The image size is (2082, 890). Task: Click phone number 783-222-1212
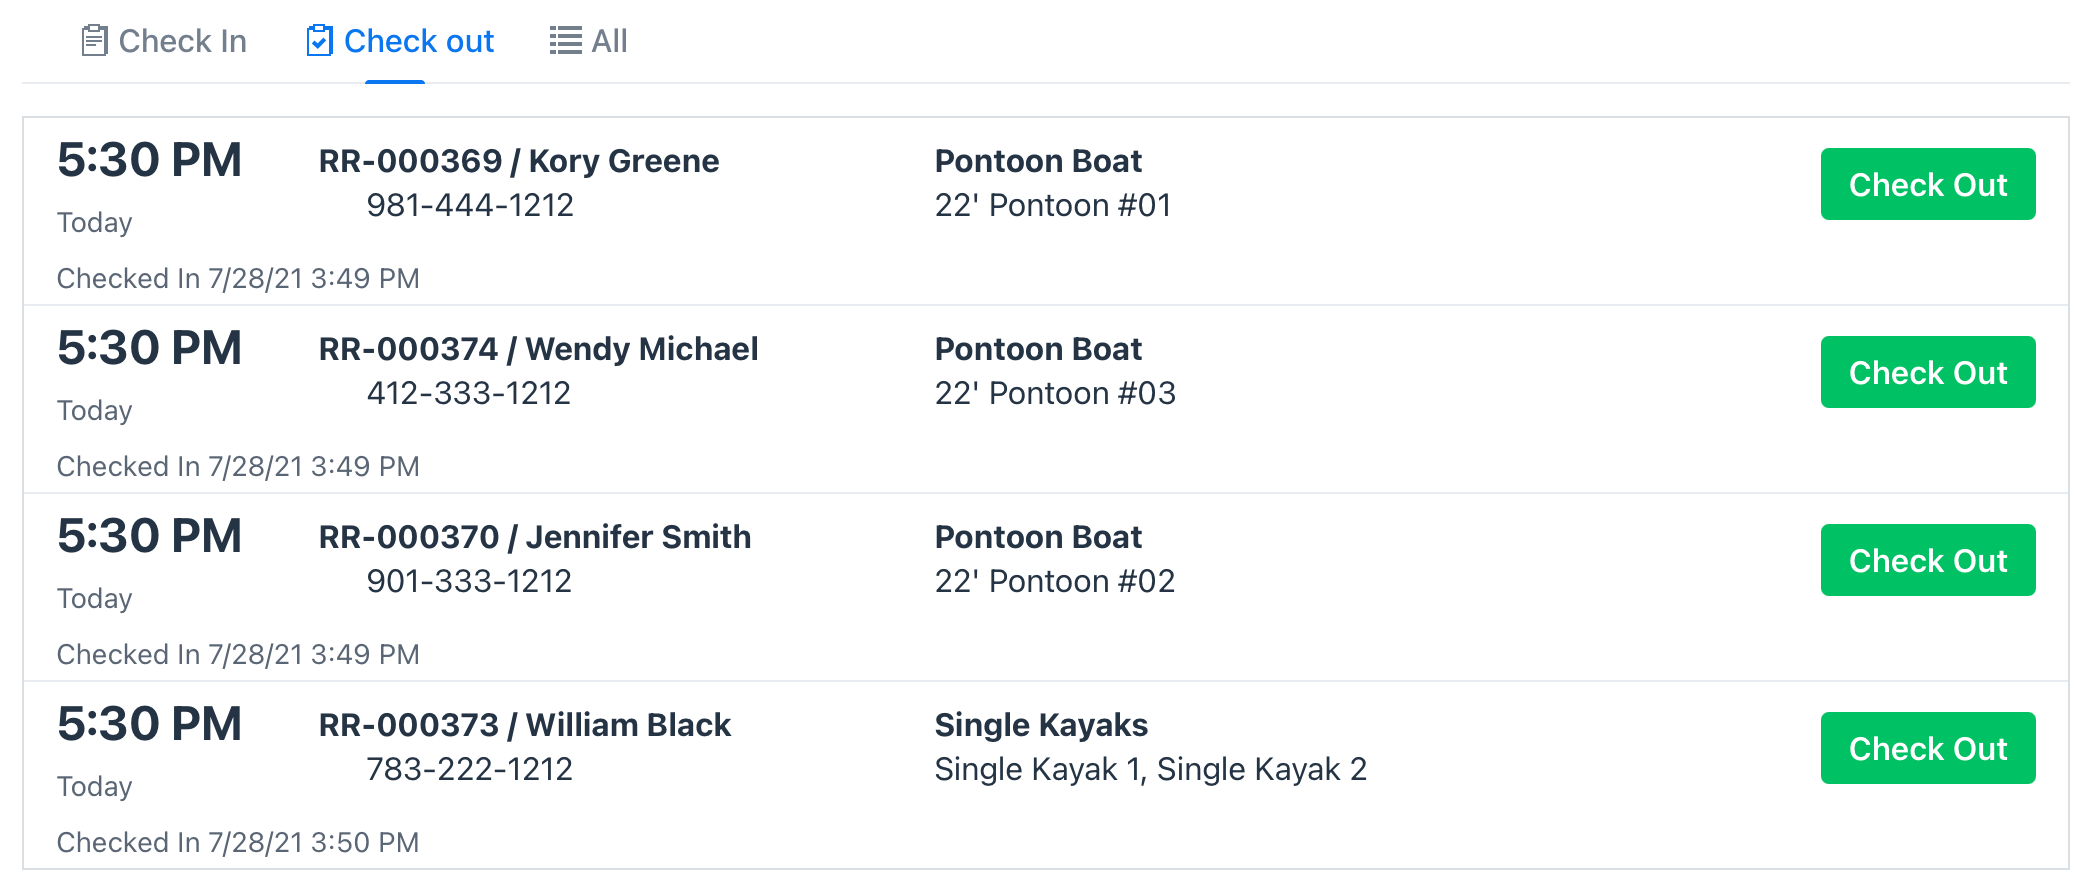[x=470, y=769]
